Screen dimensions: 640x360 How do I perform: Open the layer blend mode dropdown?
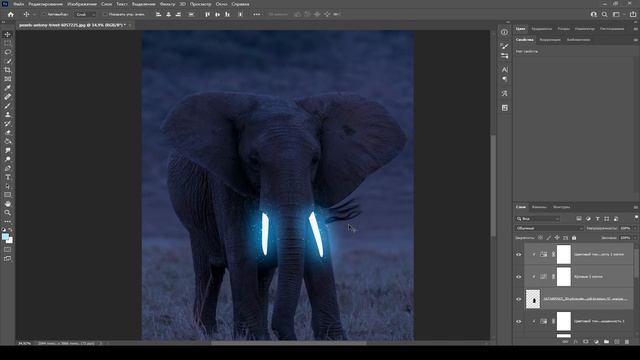coord(549,228)
